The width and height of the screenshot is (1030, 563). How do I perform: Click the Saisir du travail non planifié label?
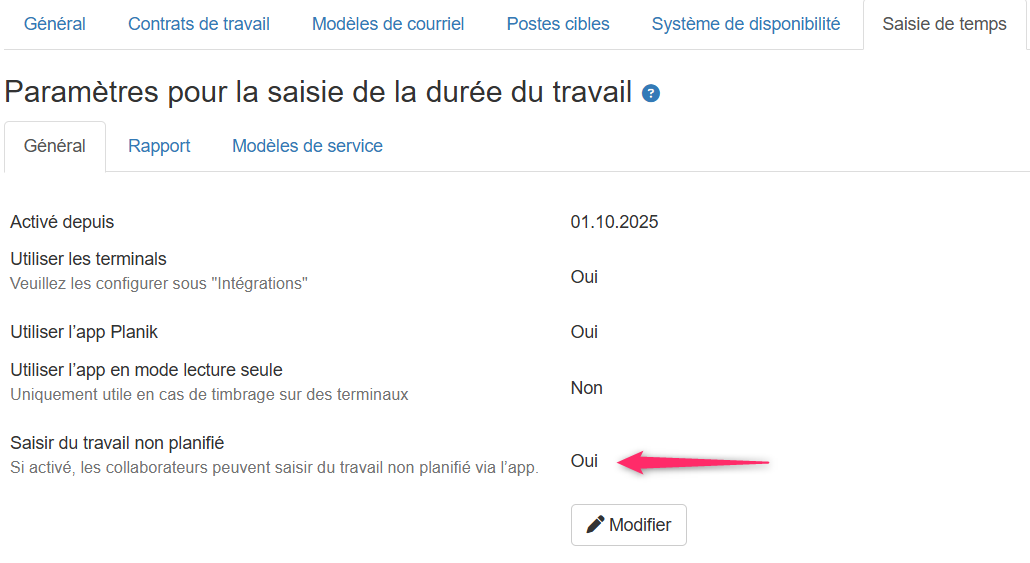117,443
